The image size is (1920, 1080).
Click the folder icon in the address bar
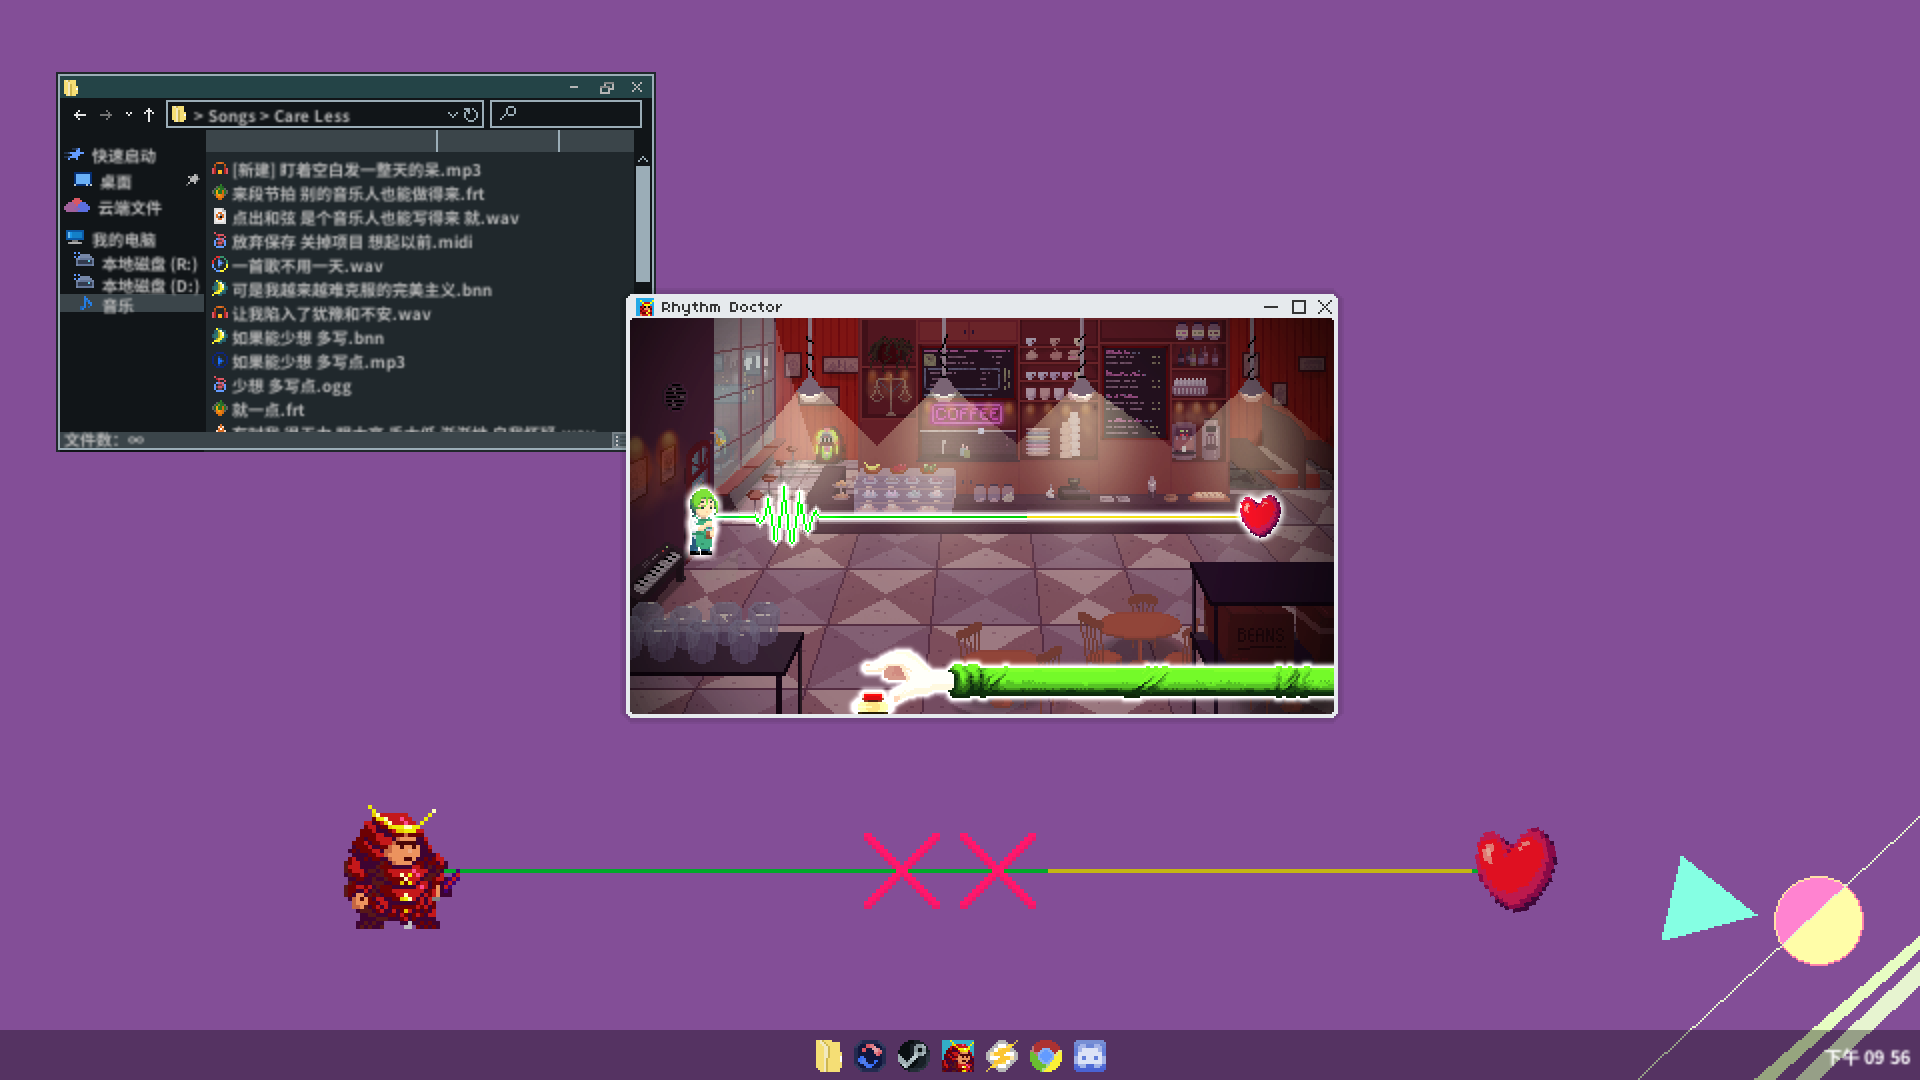pyautogui.click(x=179, y=115)
